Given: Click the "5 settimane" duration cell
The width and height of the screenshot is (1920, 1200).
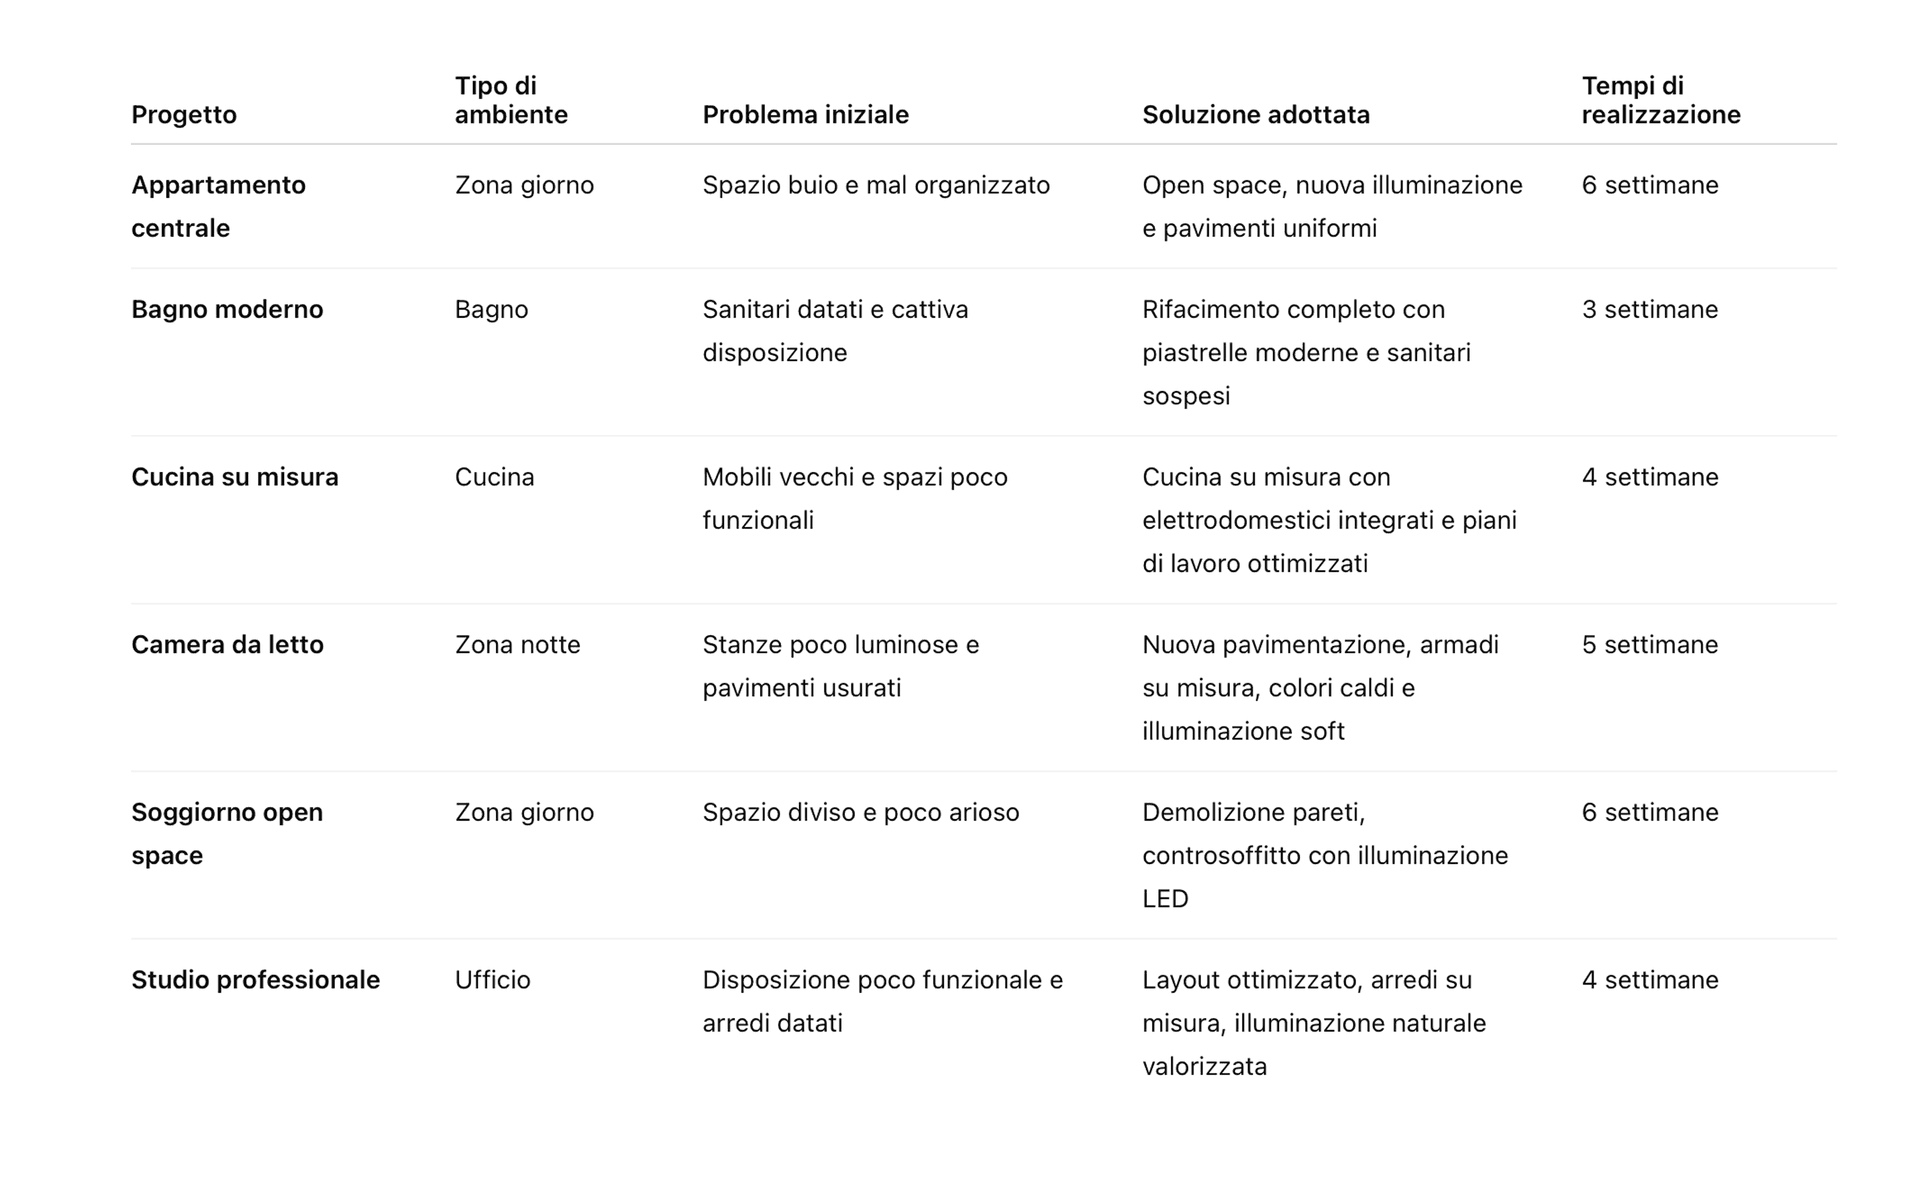Looking at the screenshot, I should [x=1649, y=645].
